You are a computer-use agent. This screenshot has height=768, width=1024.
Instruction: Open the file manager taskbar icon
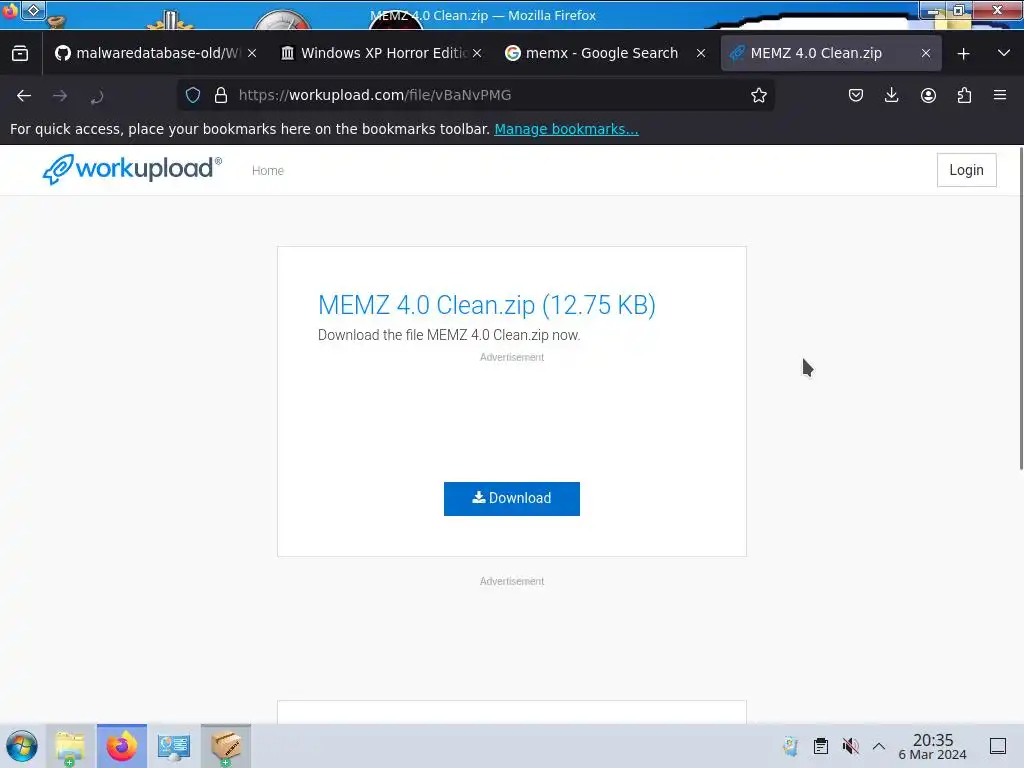[70, 746]
